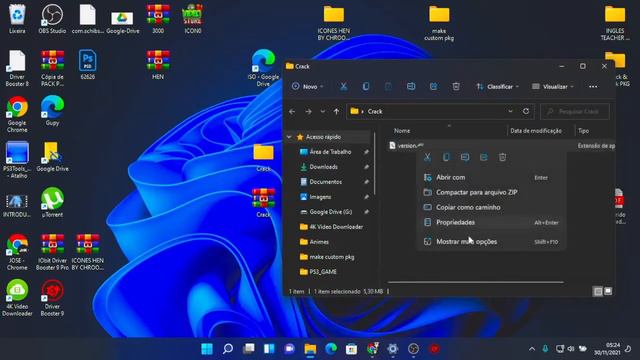Viewport: 640px width, 360px height.
Task: Choose Mostrar mais opções
Action: click(491, 242)
